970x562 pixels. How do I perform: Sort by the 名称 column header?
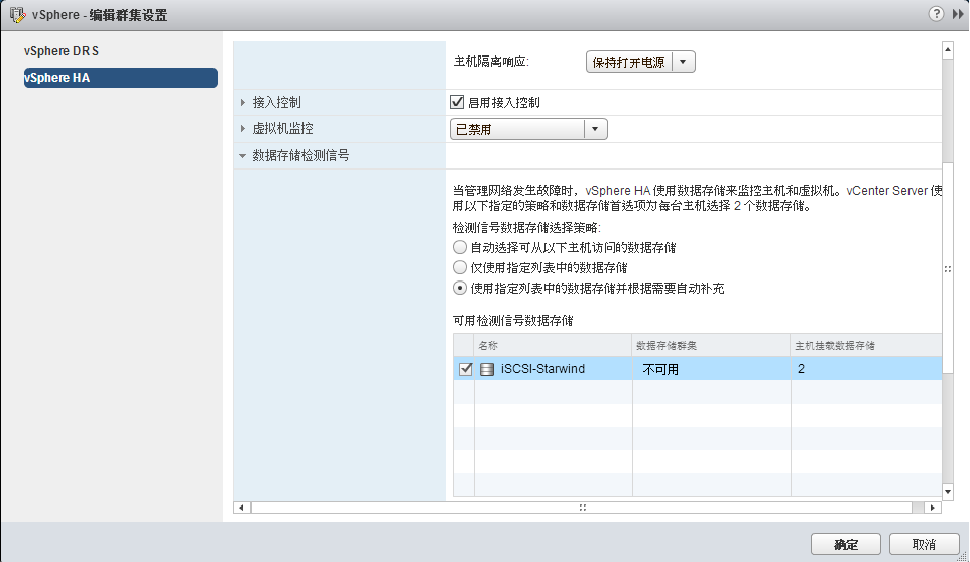[x=553, y=345]
